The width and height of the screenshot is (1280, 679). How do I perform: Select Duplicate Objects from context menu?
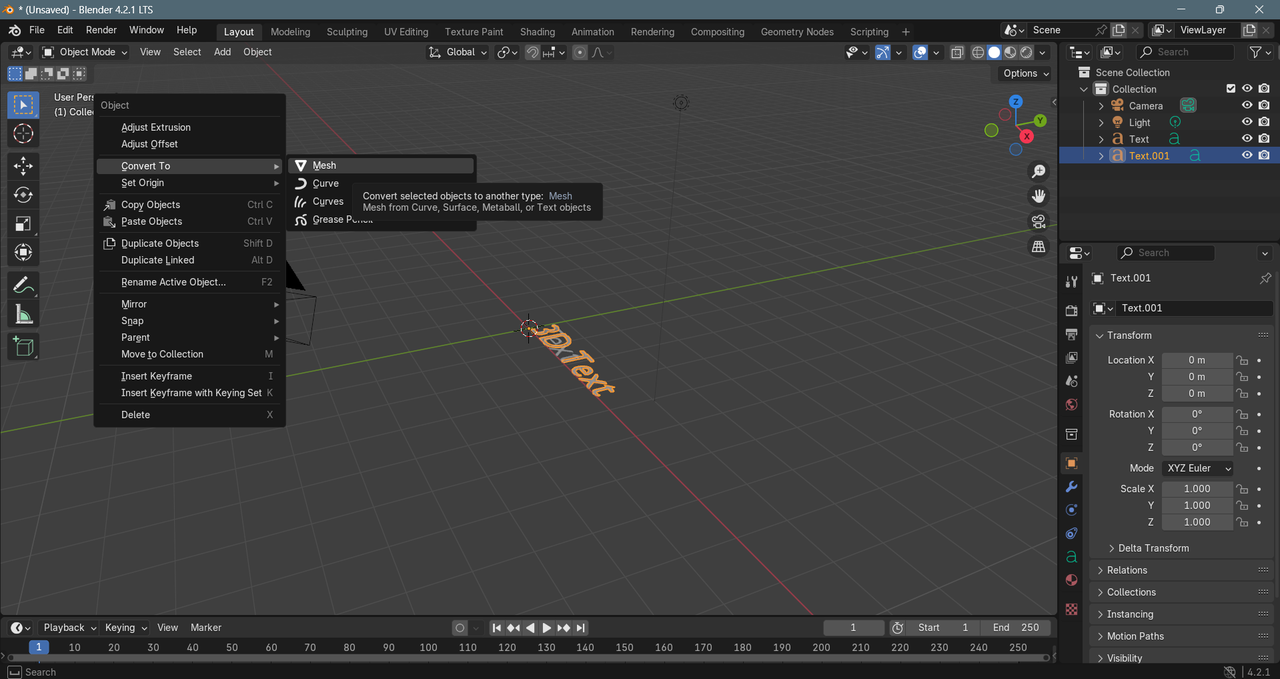190,243
